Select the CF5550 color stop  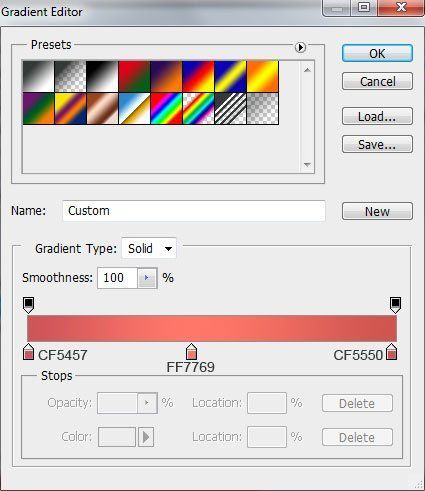coord(392,351)
